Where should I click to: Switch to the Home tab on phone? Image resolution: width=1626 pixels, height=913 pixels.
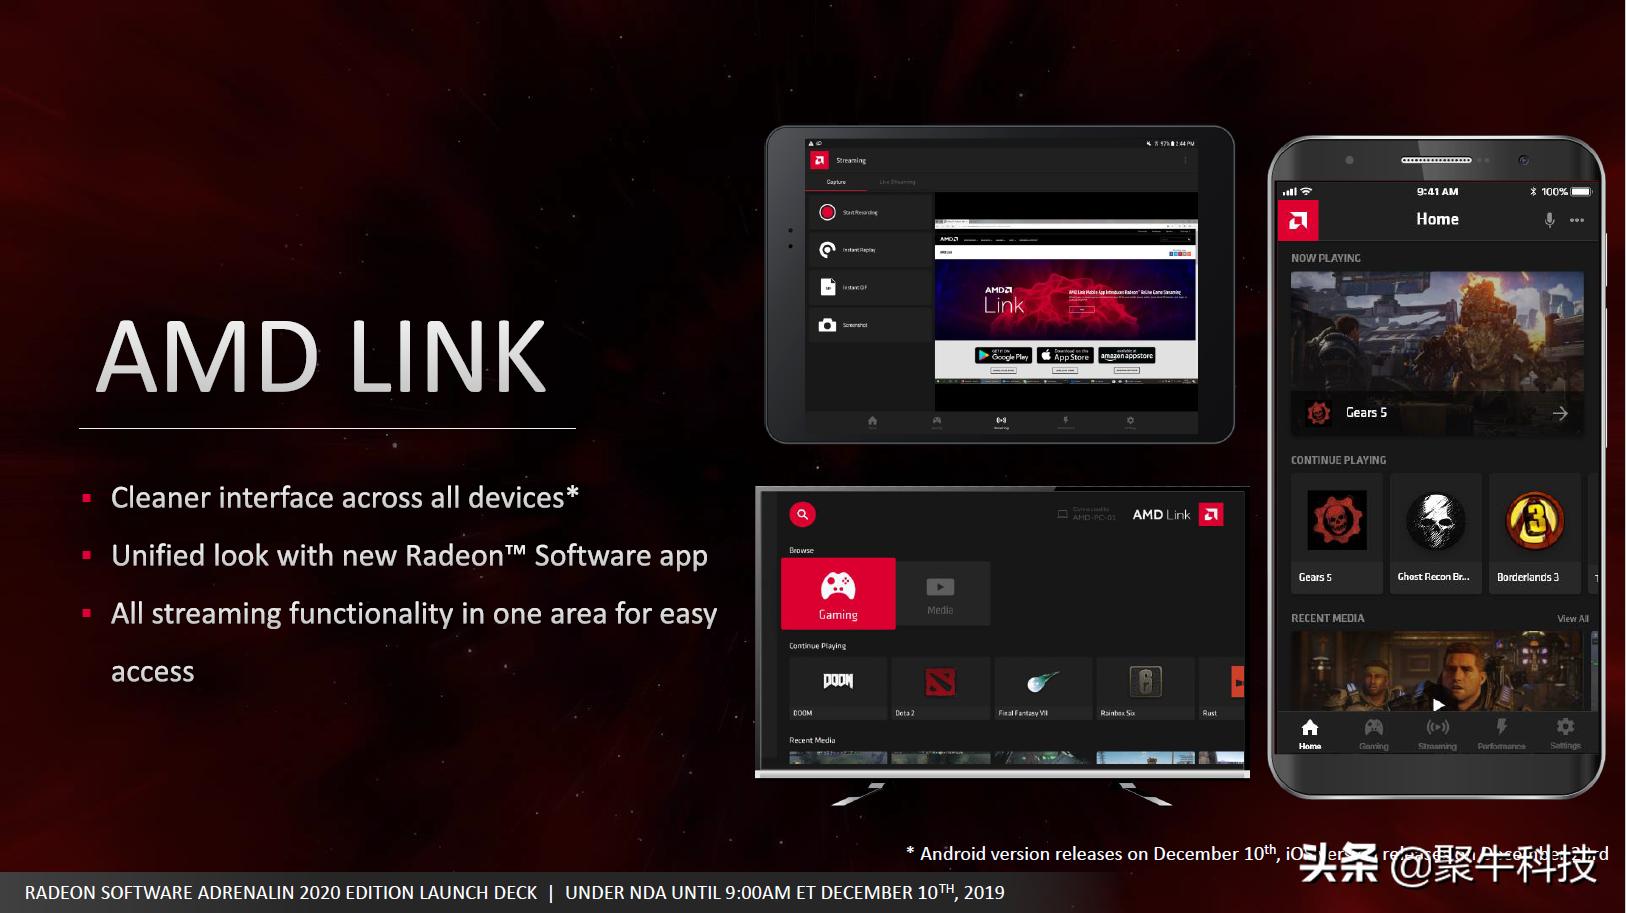pos(1310,733)
